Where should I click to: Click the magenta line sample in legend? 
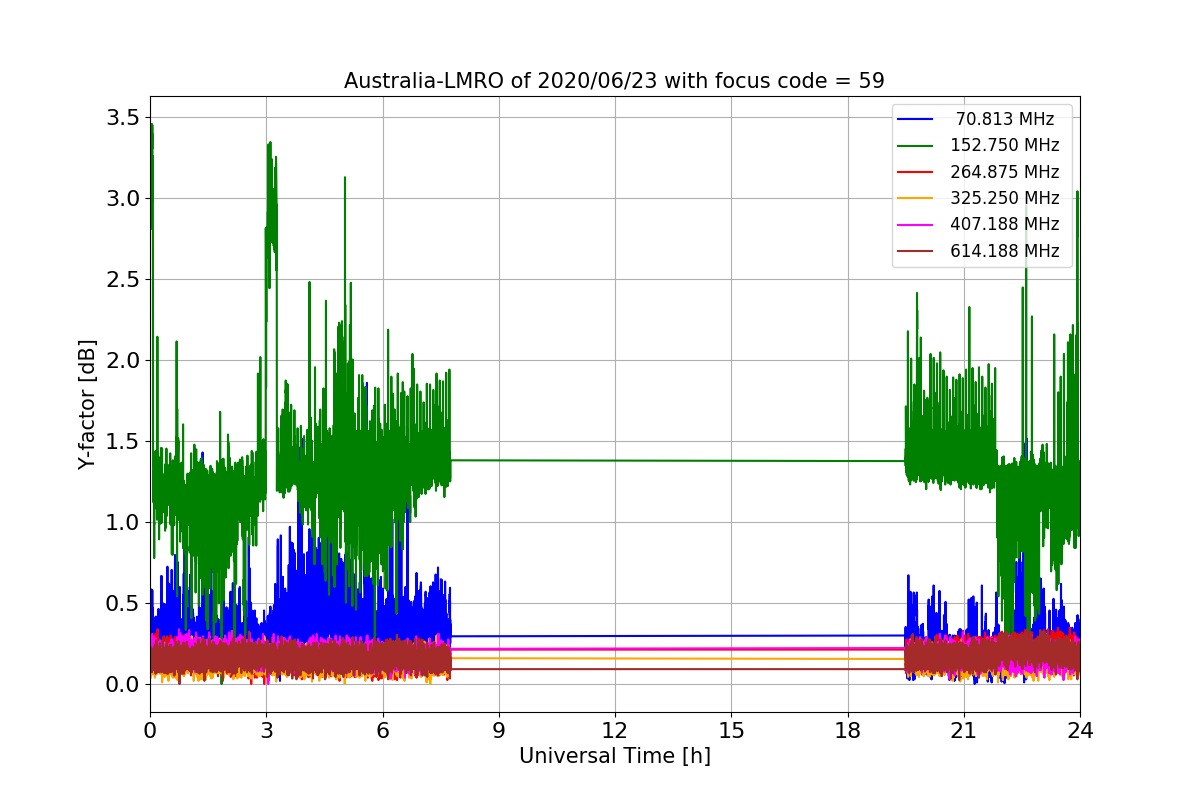(915, 225)
